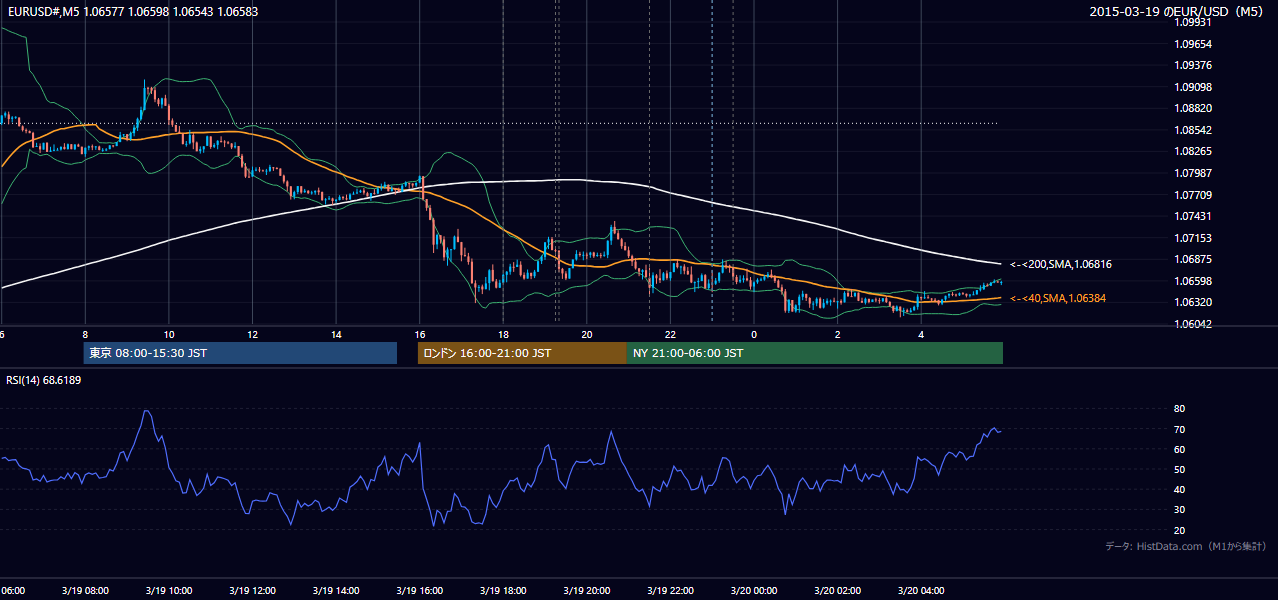Click price axis value 1.06598

[1193, 281]
